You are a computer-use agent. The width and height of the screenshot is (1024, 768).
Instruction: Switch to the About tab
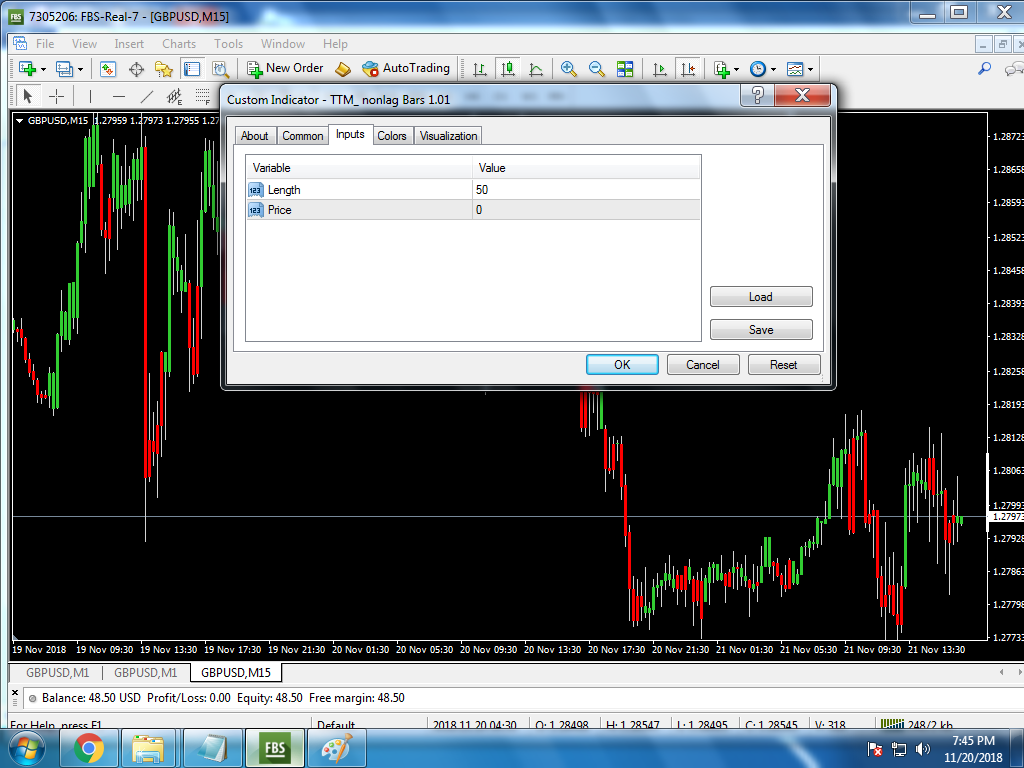pyautogui.click(x=255, y=136)
